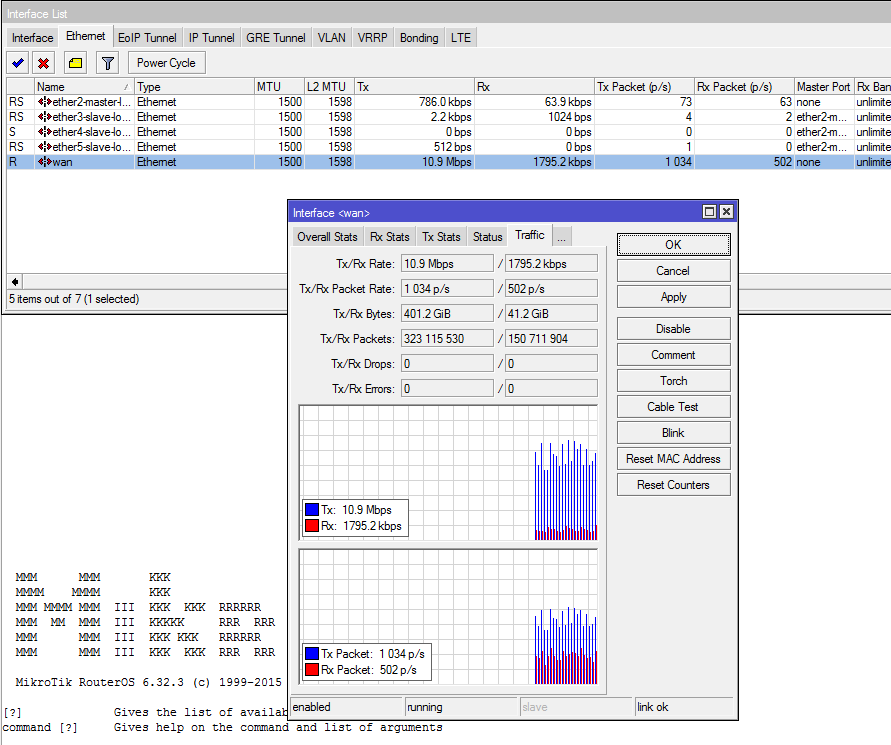Screen dimensions: 891x745
Task: Click the left scroll arrow of the list
Action: pyautogui.click(x=15, y=281)
